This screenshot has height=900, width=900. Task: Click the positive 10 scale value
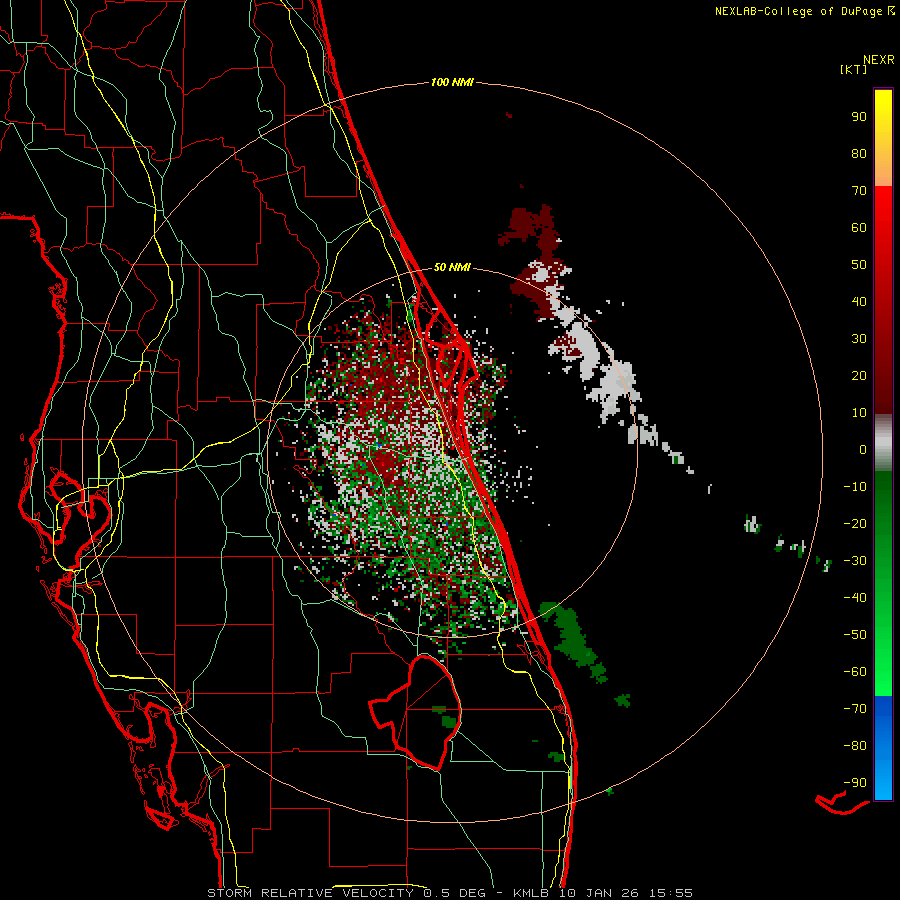click(x=859, y=413)
